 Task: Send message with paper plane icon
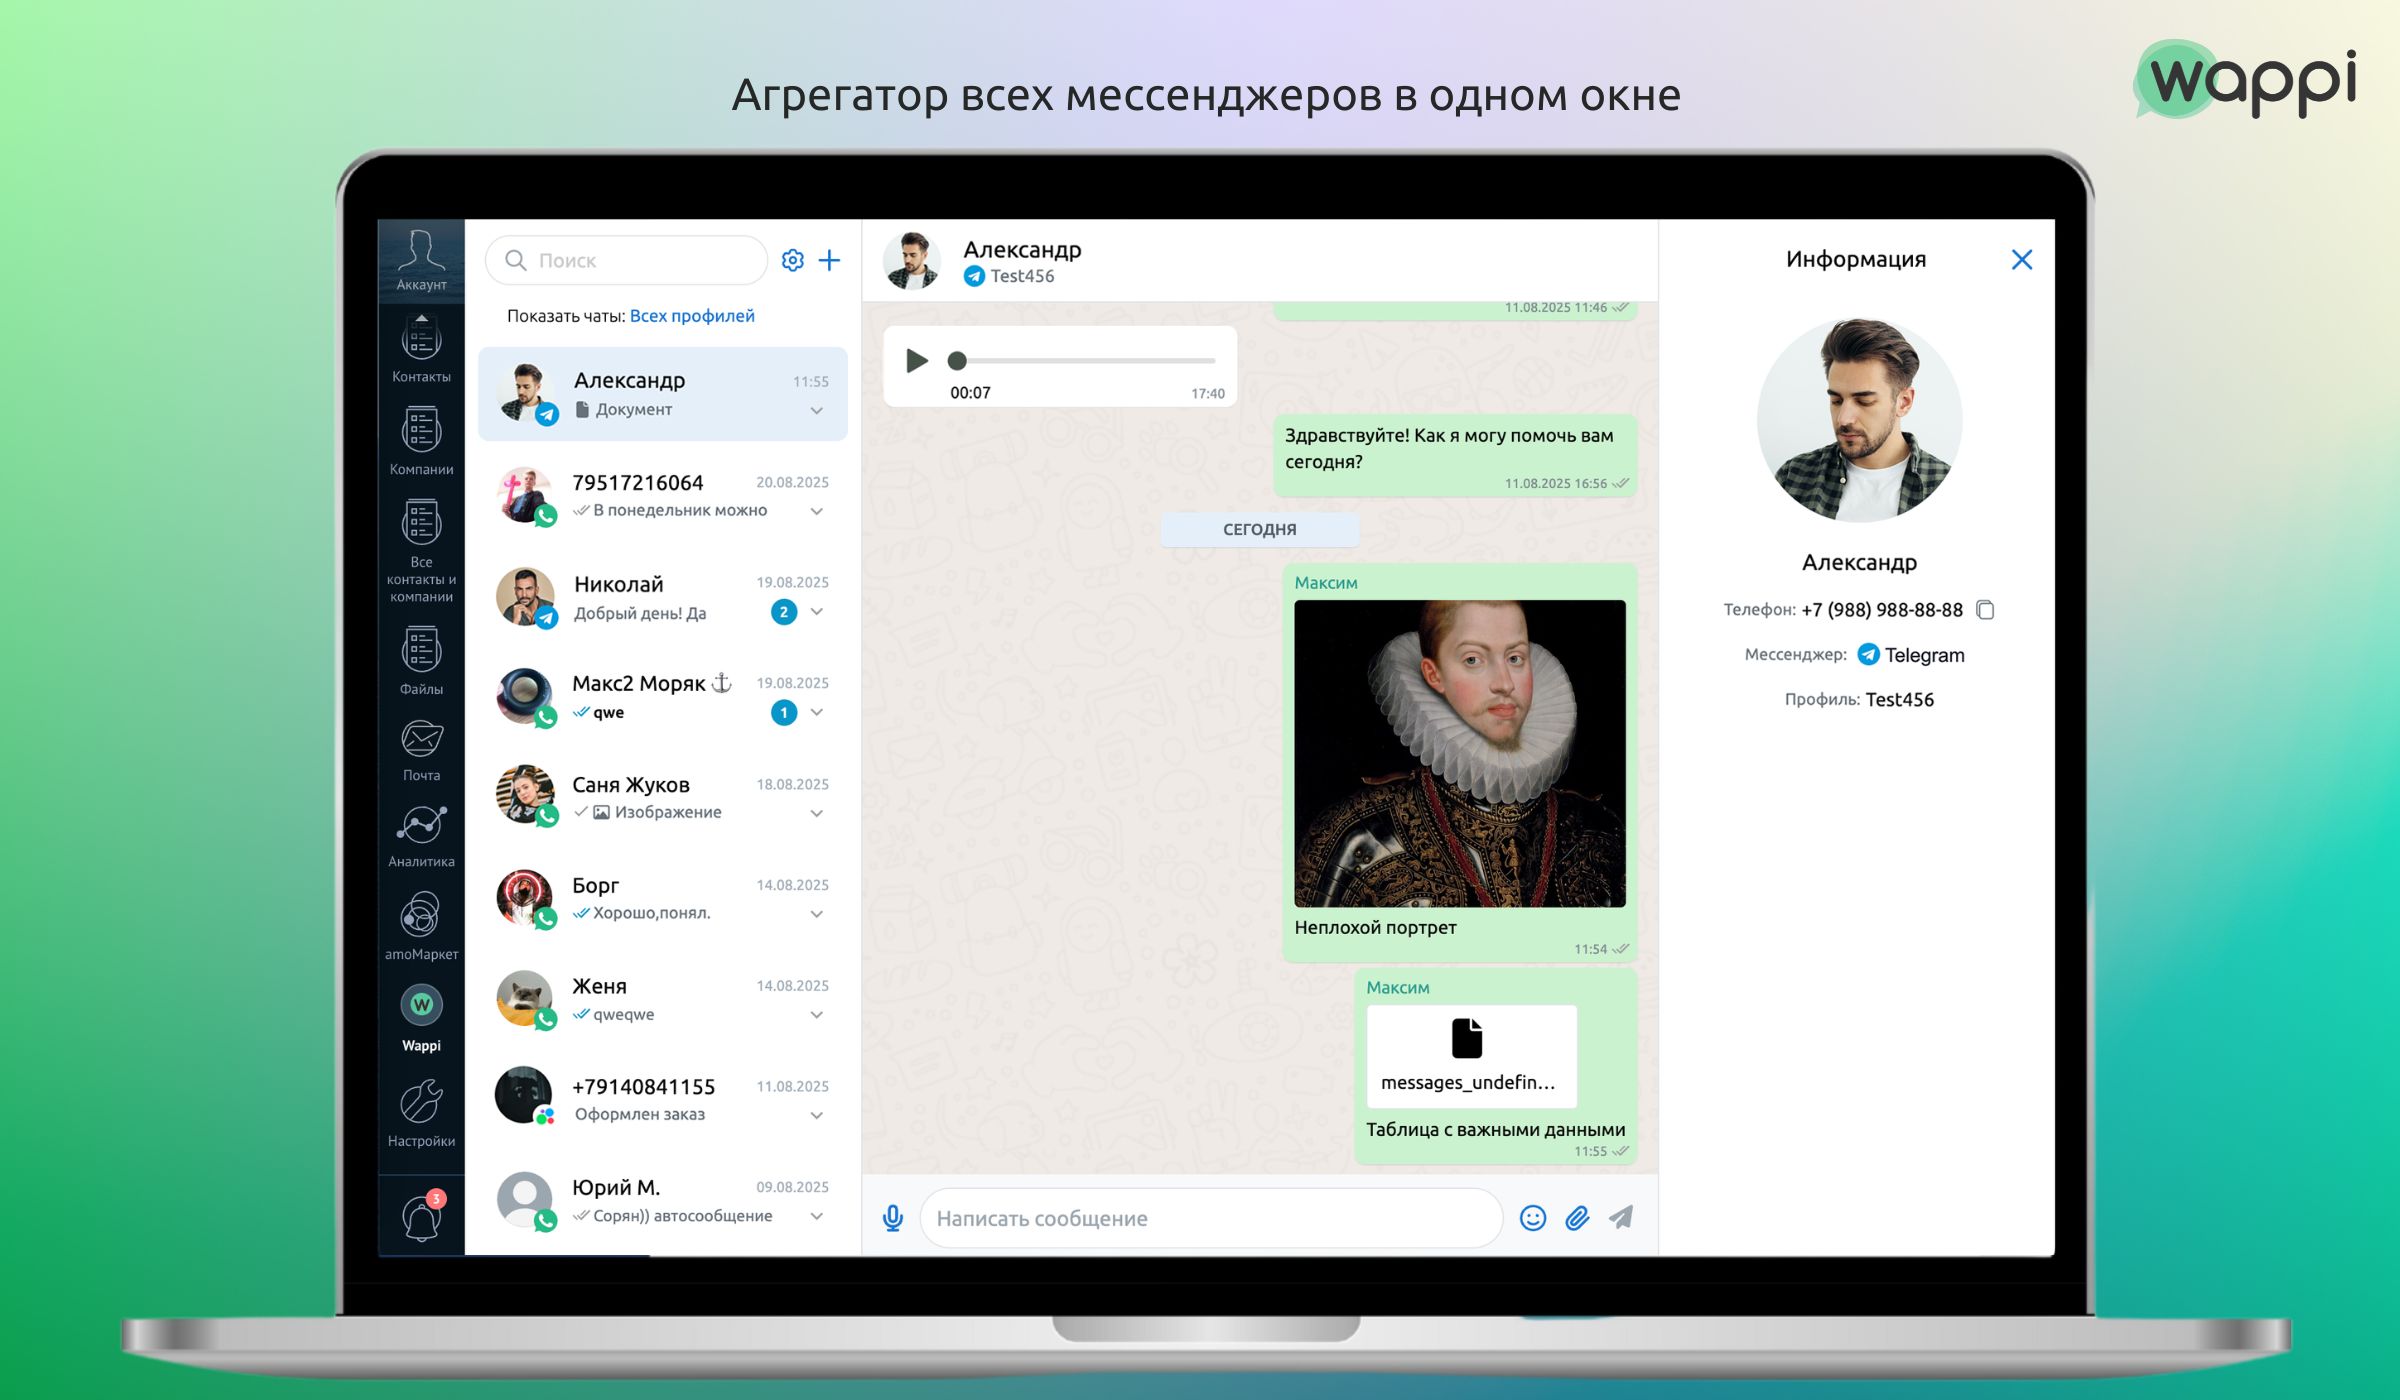click(1621, 1217)
